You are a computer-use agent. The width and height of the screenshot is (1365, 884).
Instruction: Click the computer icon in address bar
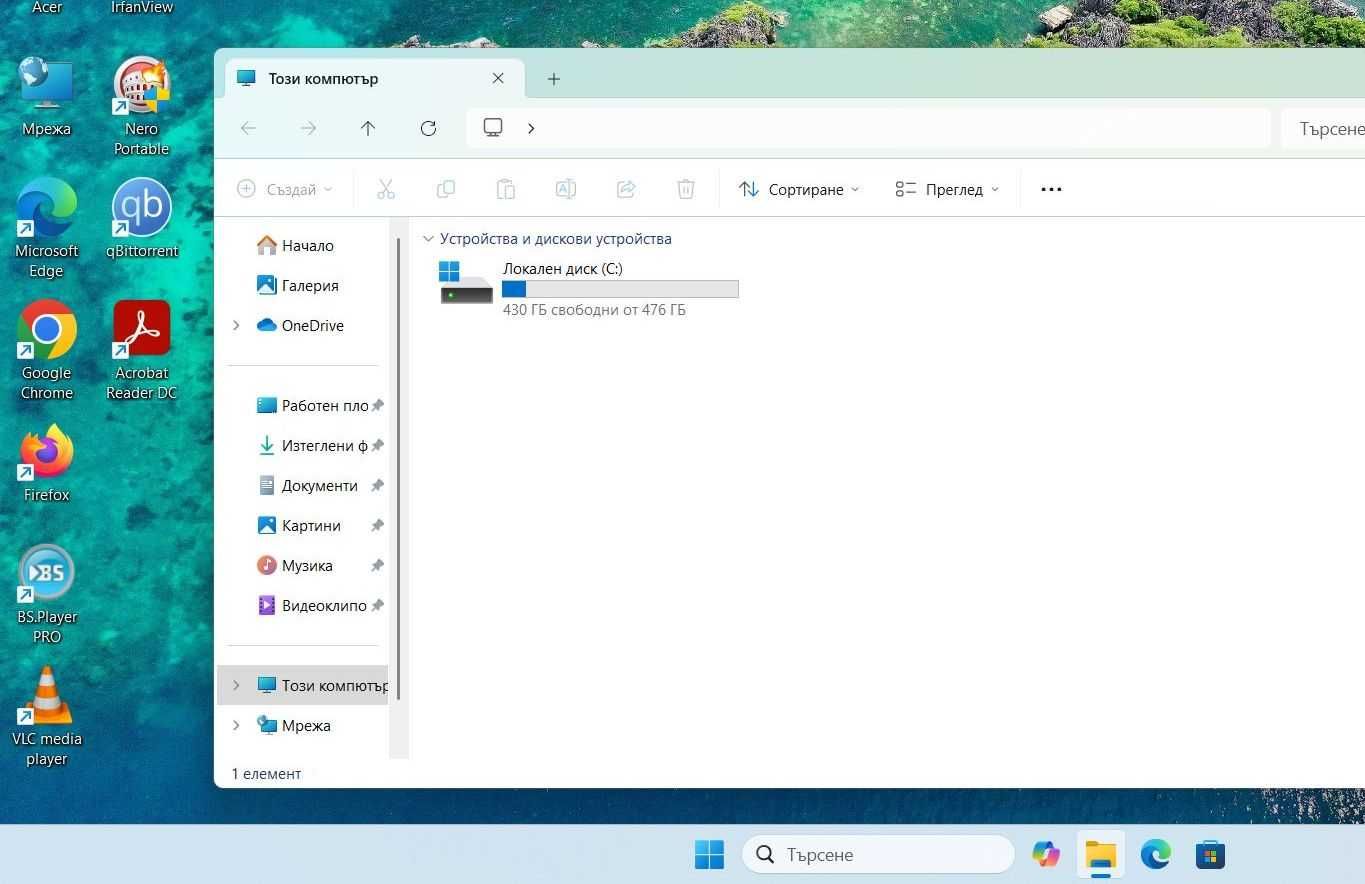click(x=493, y=128)
